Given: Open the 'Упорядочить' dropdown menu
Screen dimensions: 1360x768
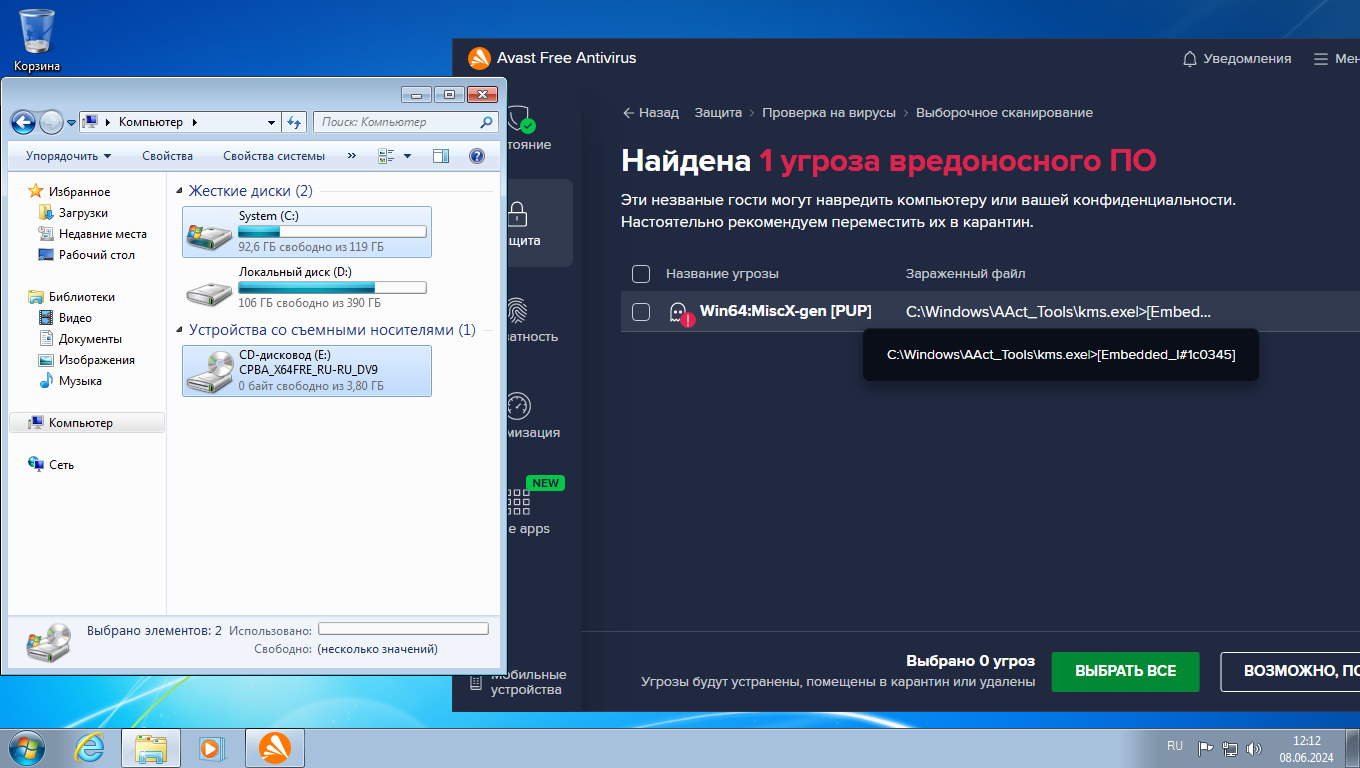Looking at the screenshot, I should [x=68, y=156].
